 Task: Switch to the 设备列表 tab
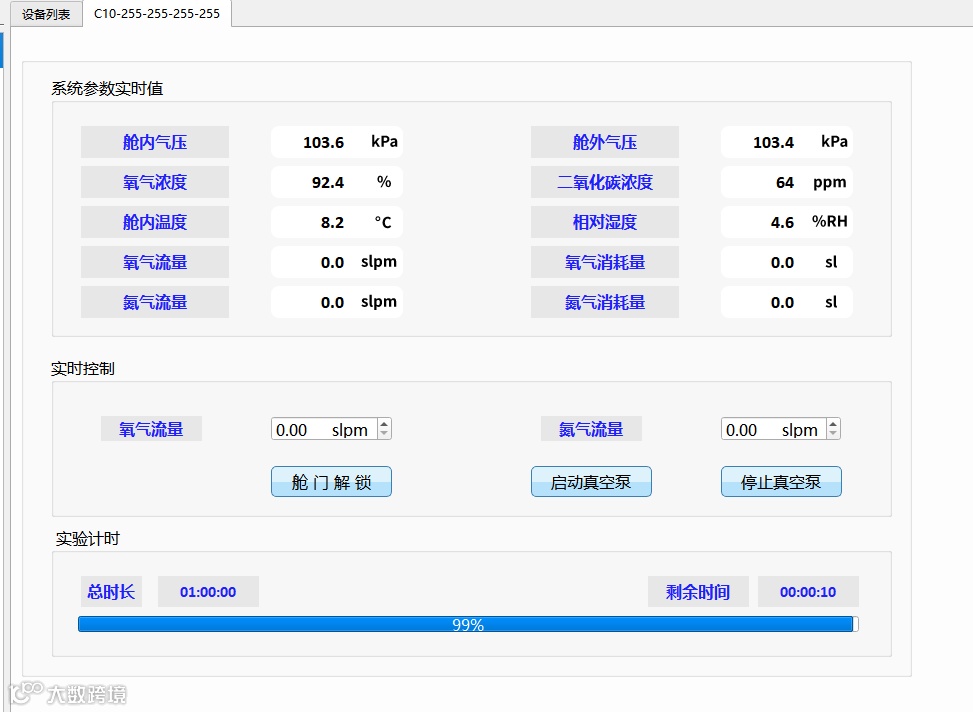[x=45, y=14]
